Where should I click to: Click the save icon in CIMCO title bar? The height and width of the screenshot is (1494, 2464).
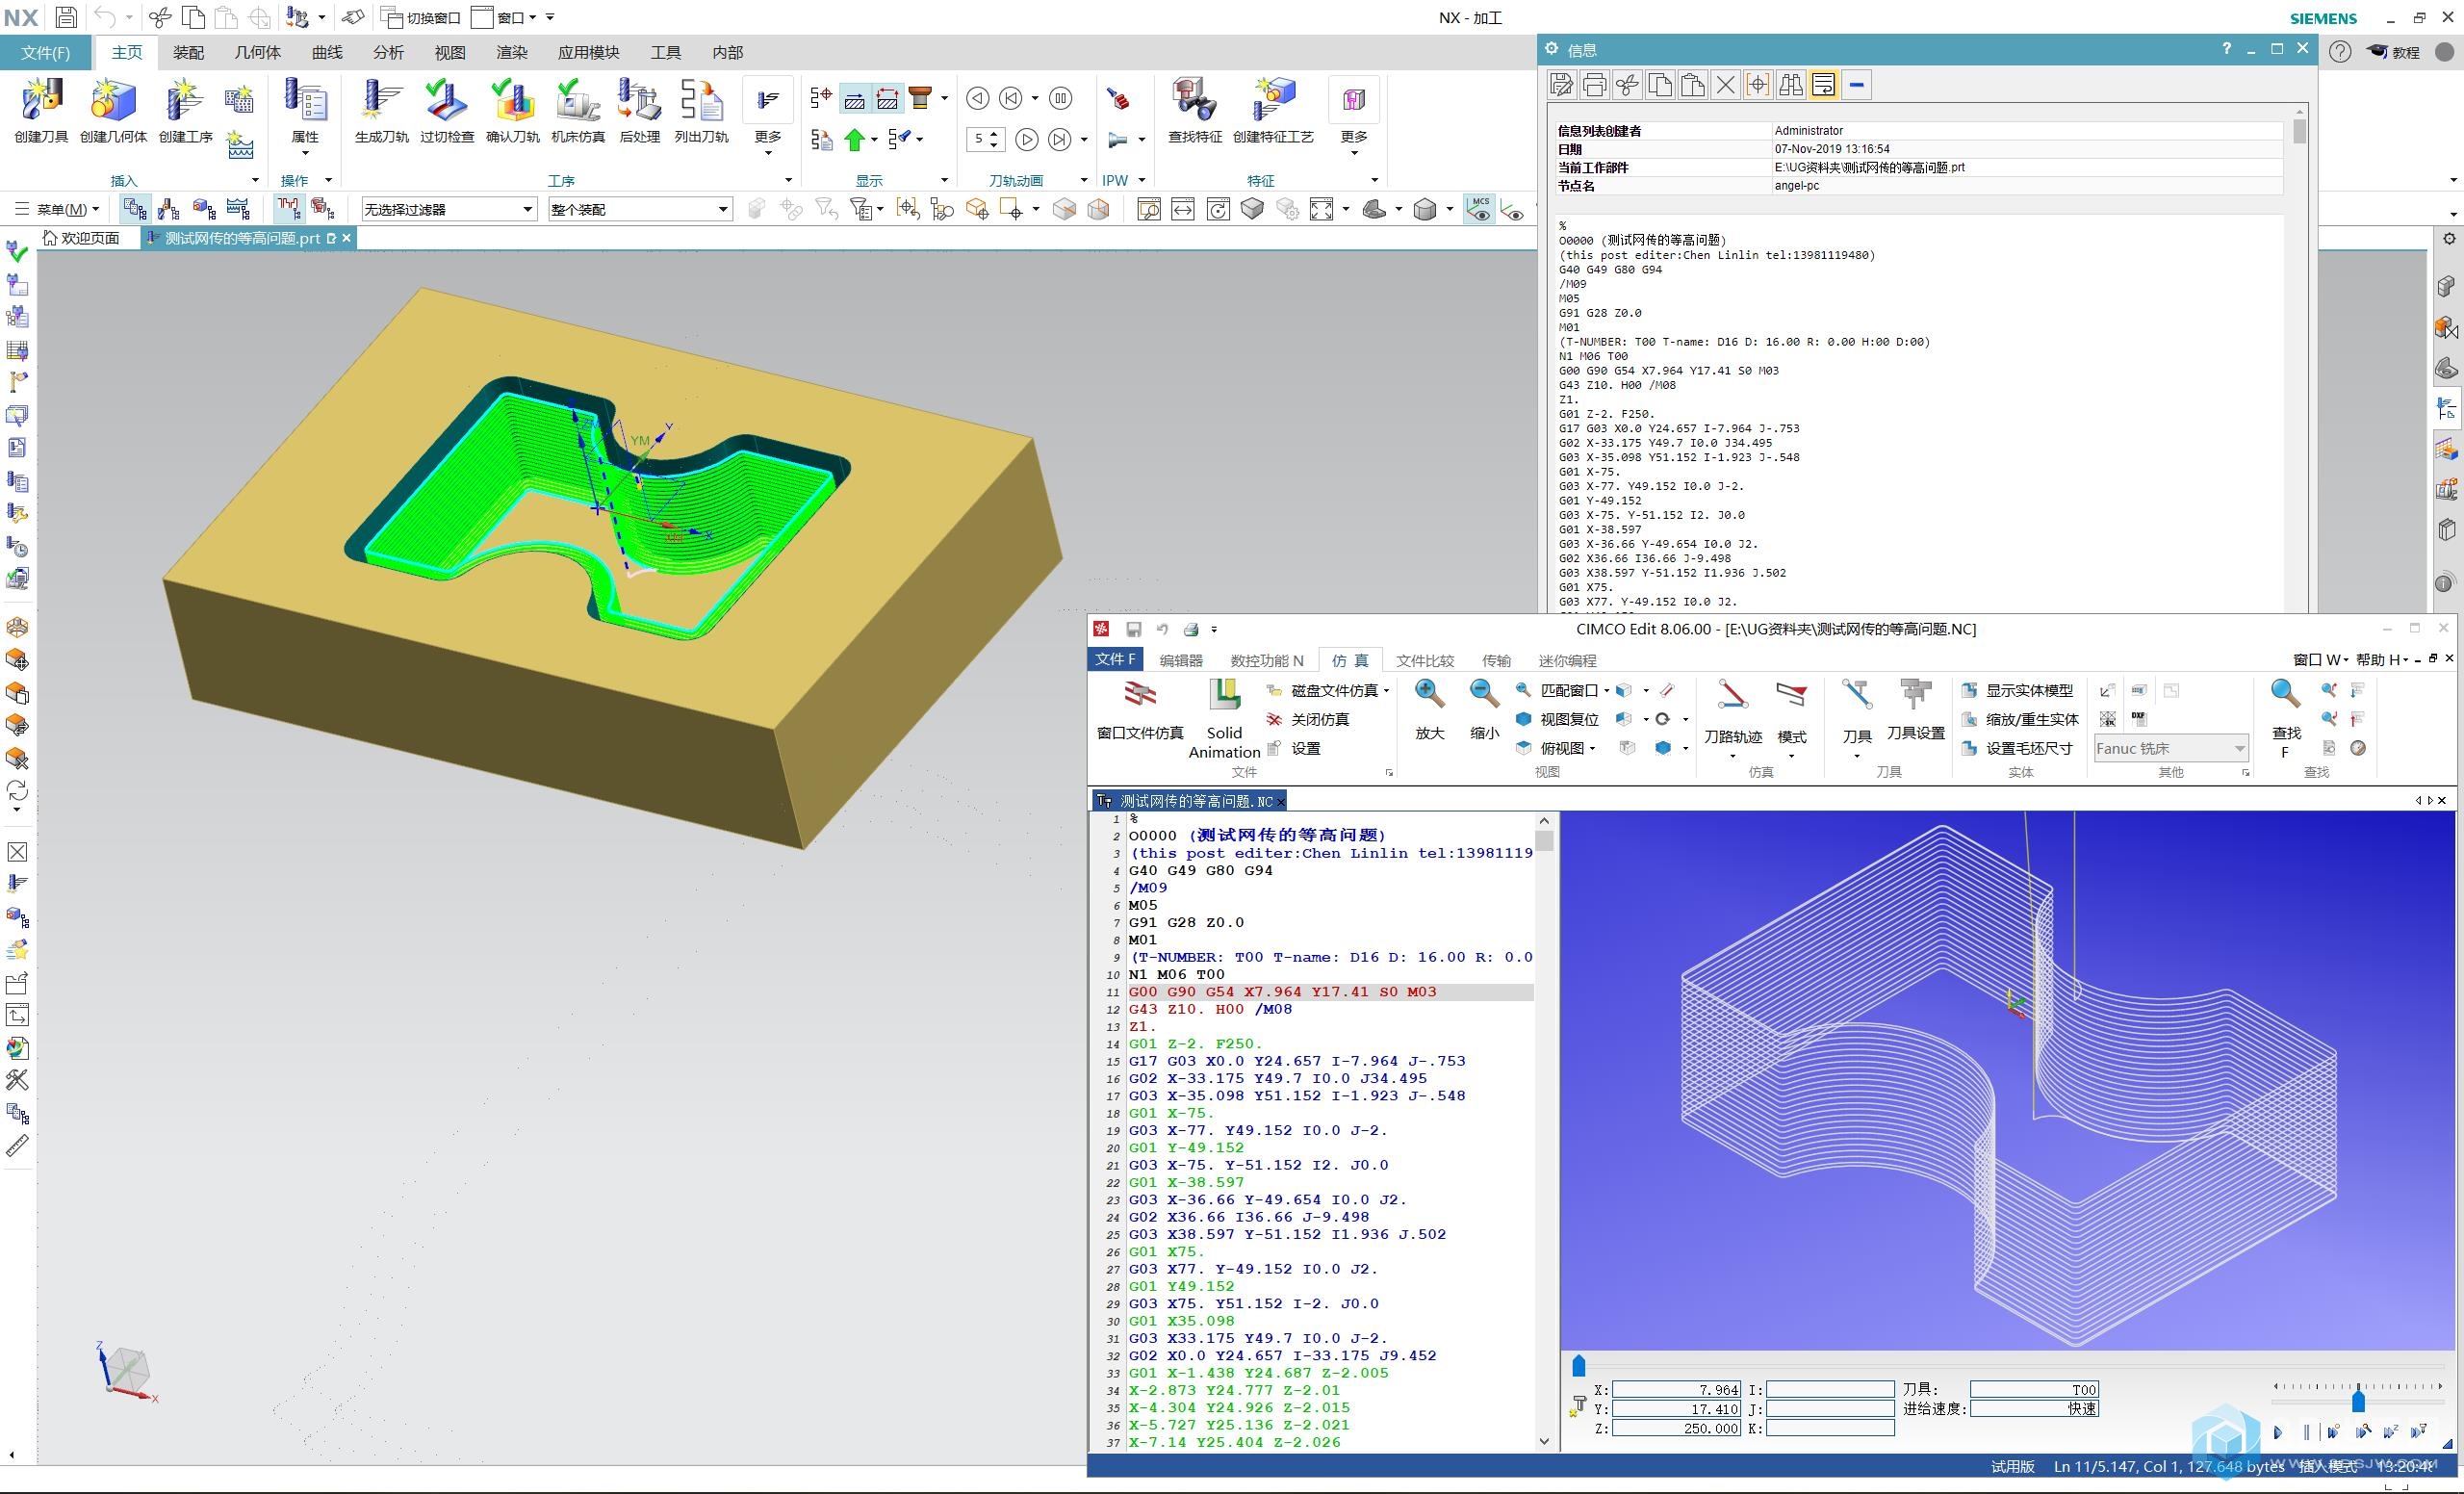pos(1133,629)
